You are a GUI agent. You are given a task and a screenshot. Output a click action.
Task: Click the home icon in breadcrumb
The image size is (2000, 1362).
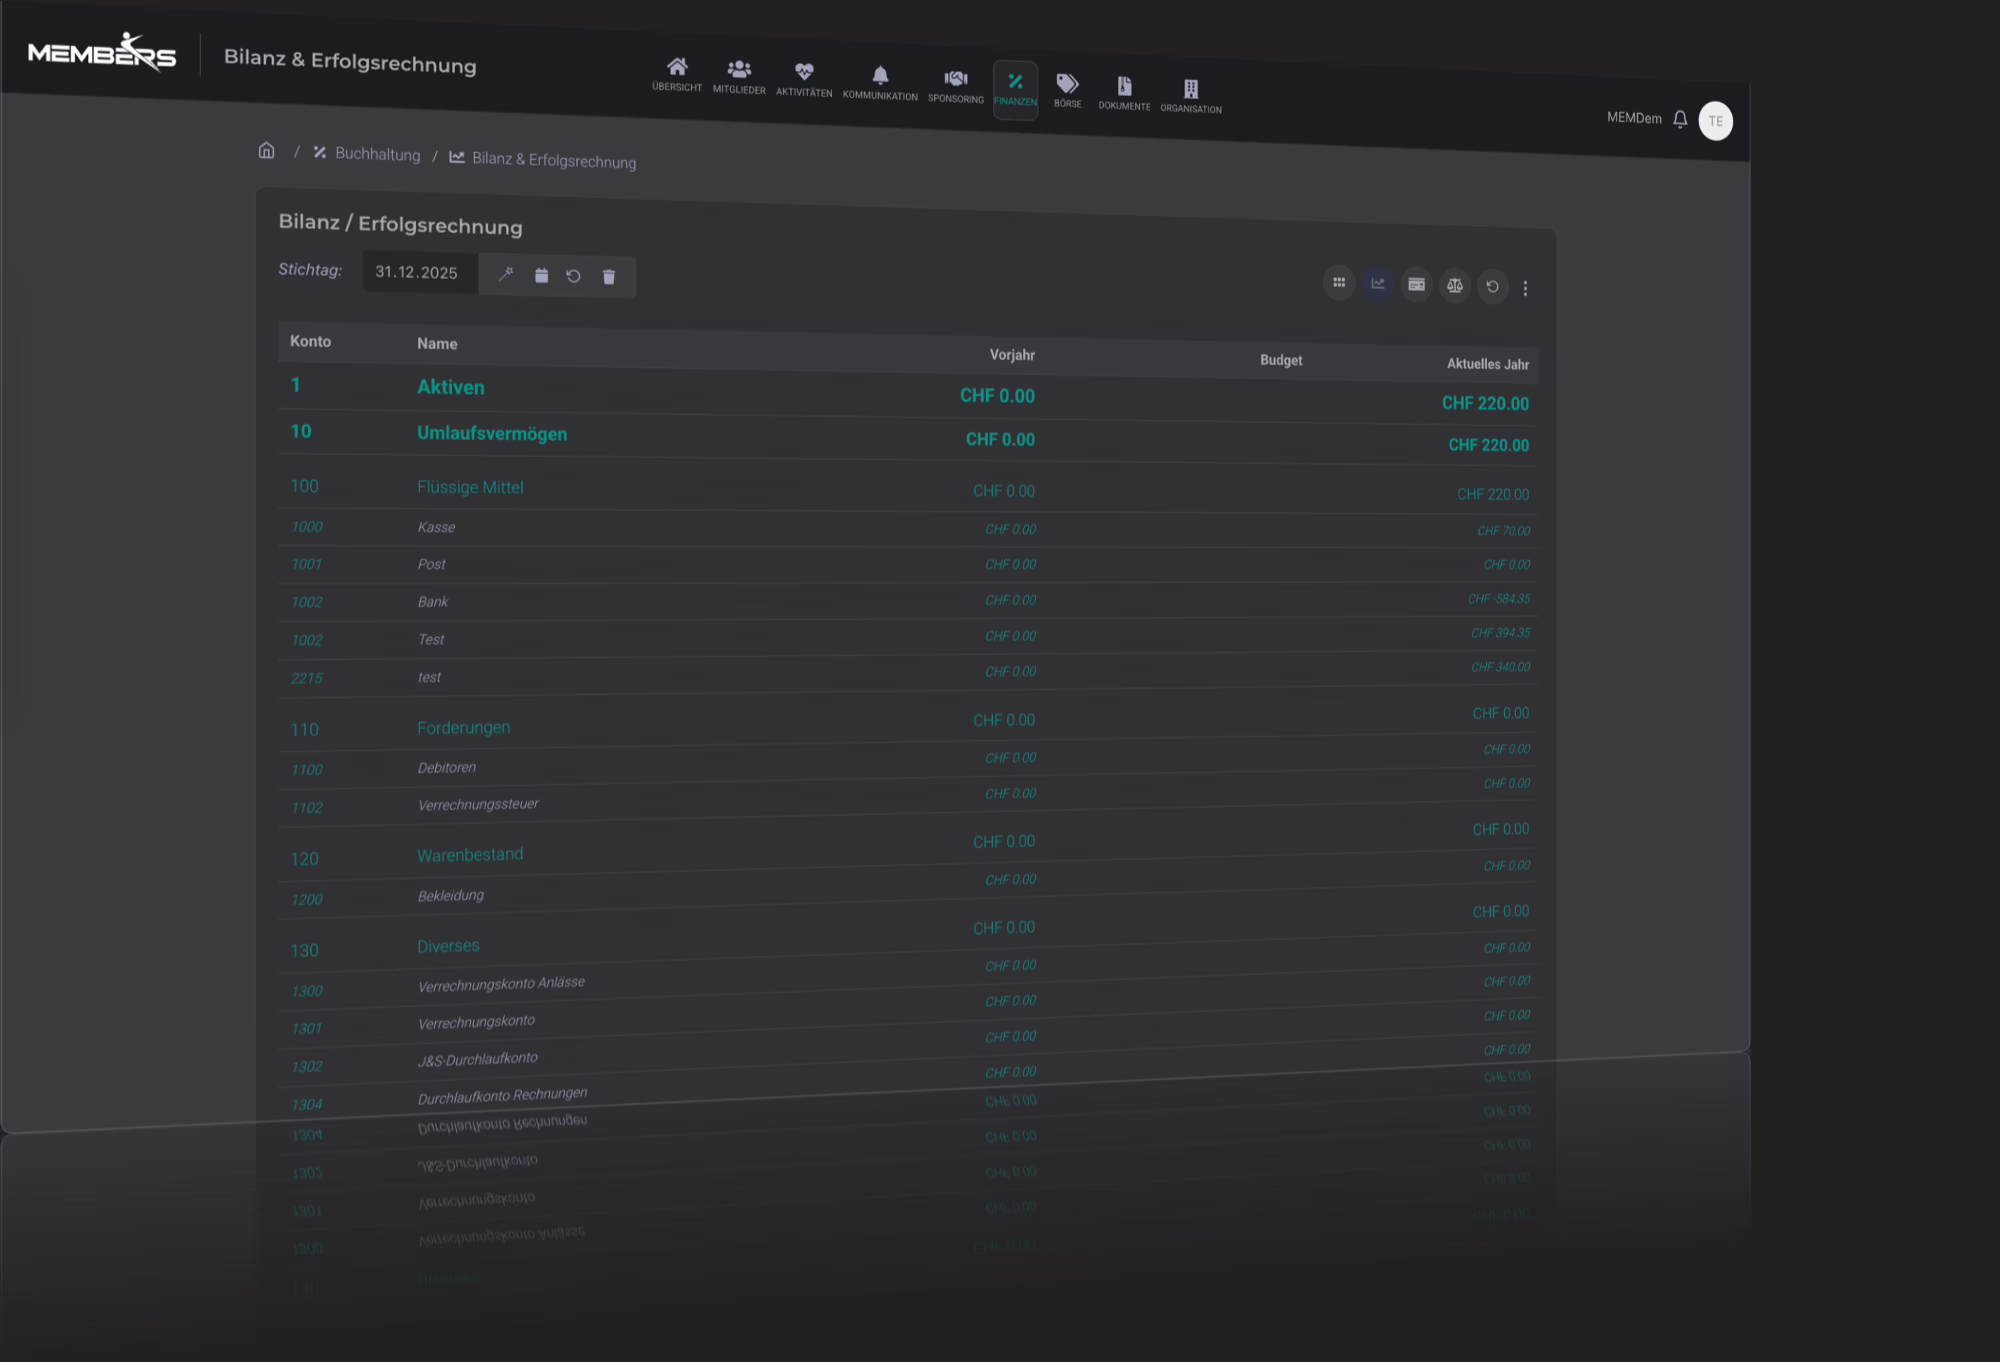266,150
